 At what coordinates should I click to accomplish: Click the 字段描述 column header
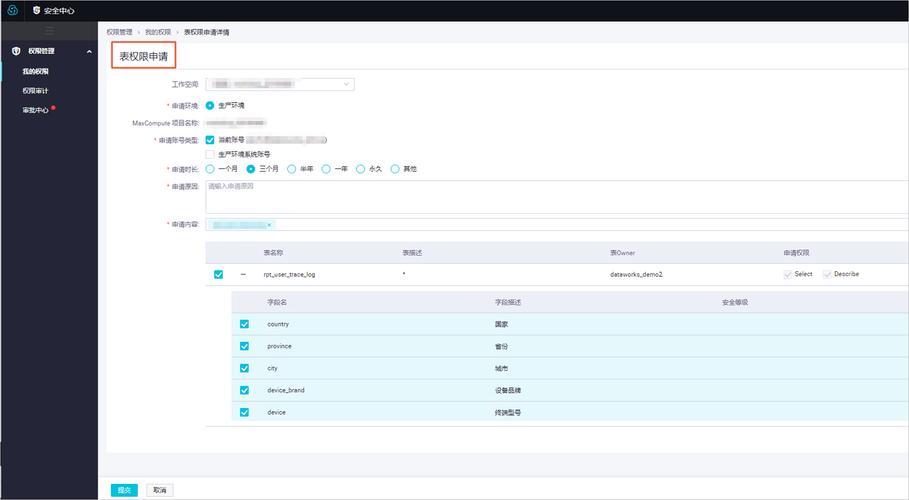point(507,302)
